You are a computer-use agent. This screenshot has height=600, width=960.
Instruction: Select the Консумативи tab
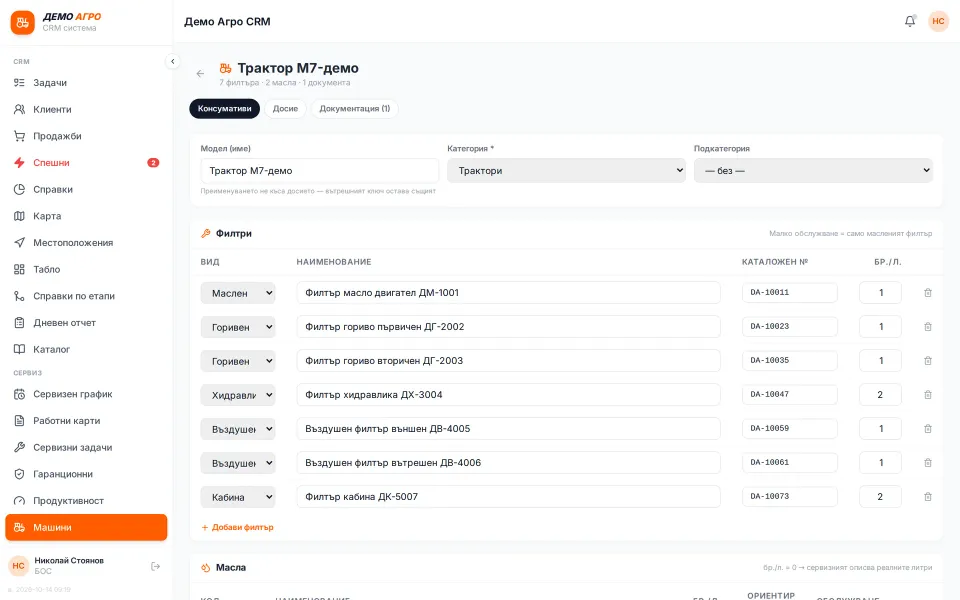224,108
